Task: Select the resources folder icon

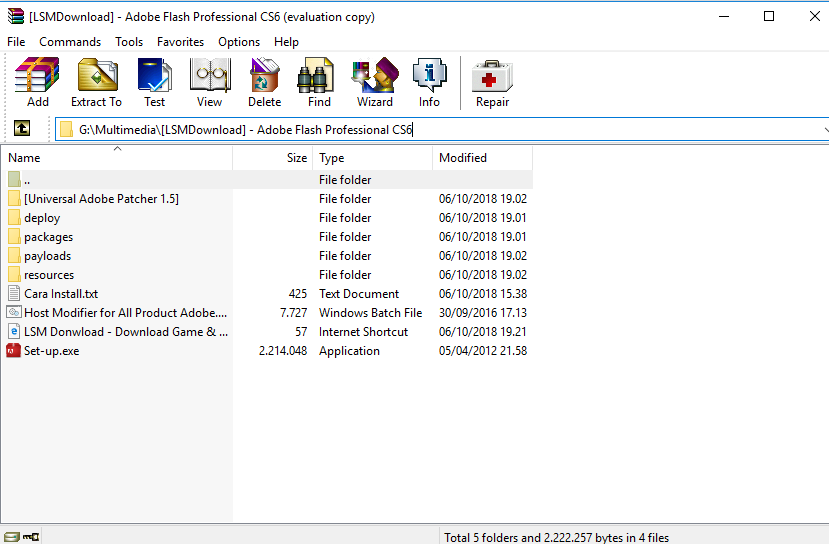Action: [14, 275]
